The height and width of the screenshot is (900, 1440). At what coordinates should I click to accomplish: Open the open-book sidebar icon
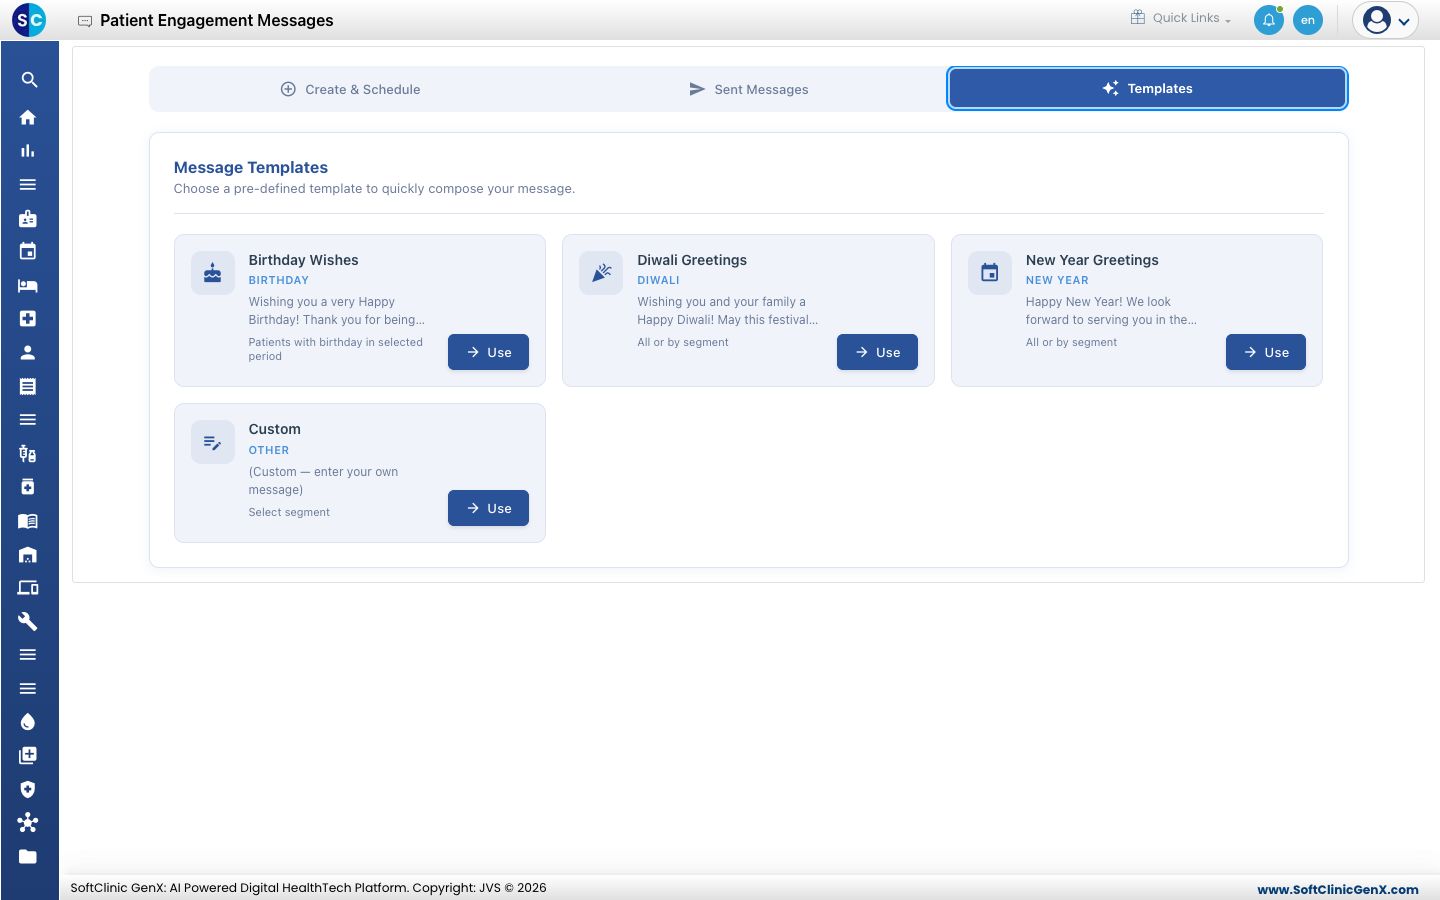click(x=28, y=521)
